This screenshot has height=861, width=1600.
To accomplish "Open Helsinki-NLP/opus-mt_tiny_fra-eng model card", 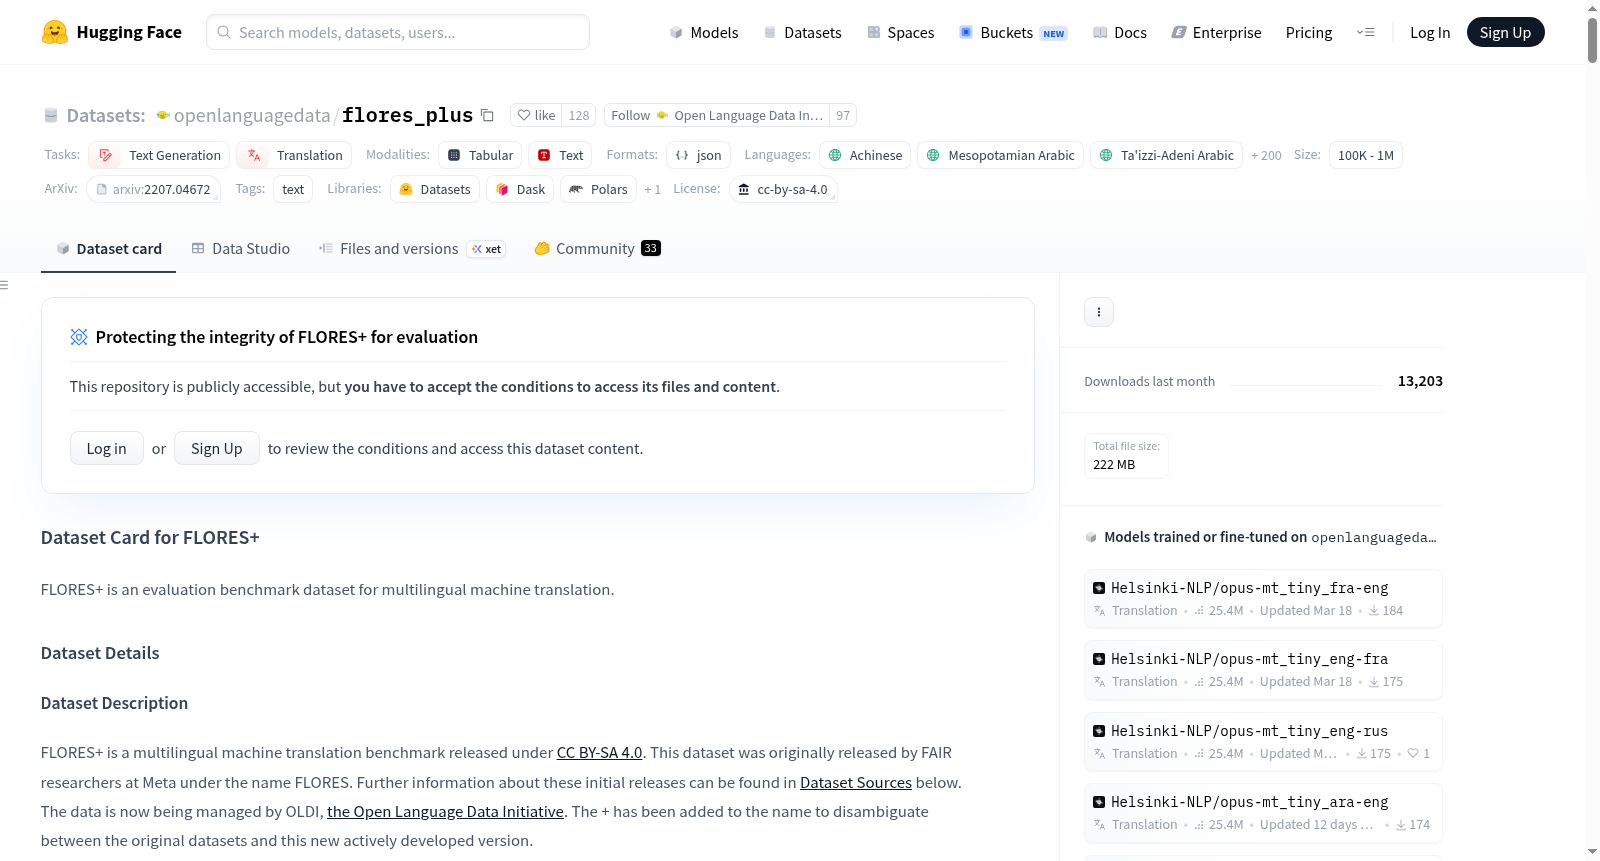I will 1263,598.
